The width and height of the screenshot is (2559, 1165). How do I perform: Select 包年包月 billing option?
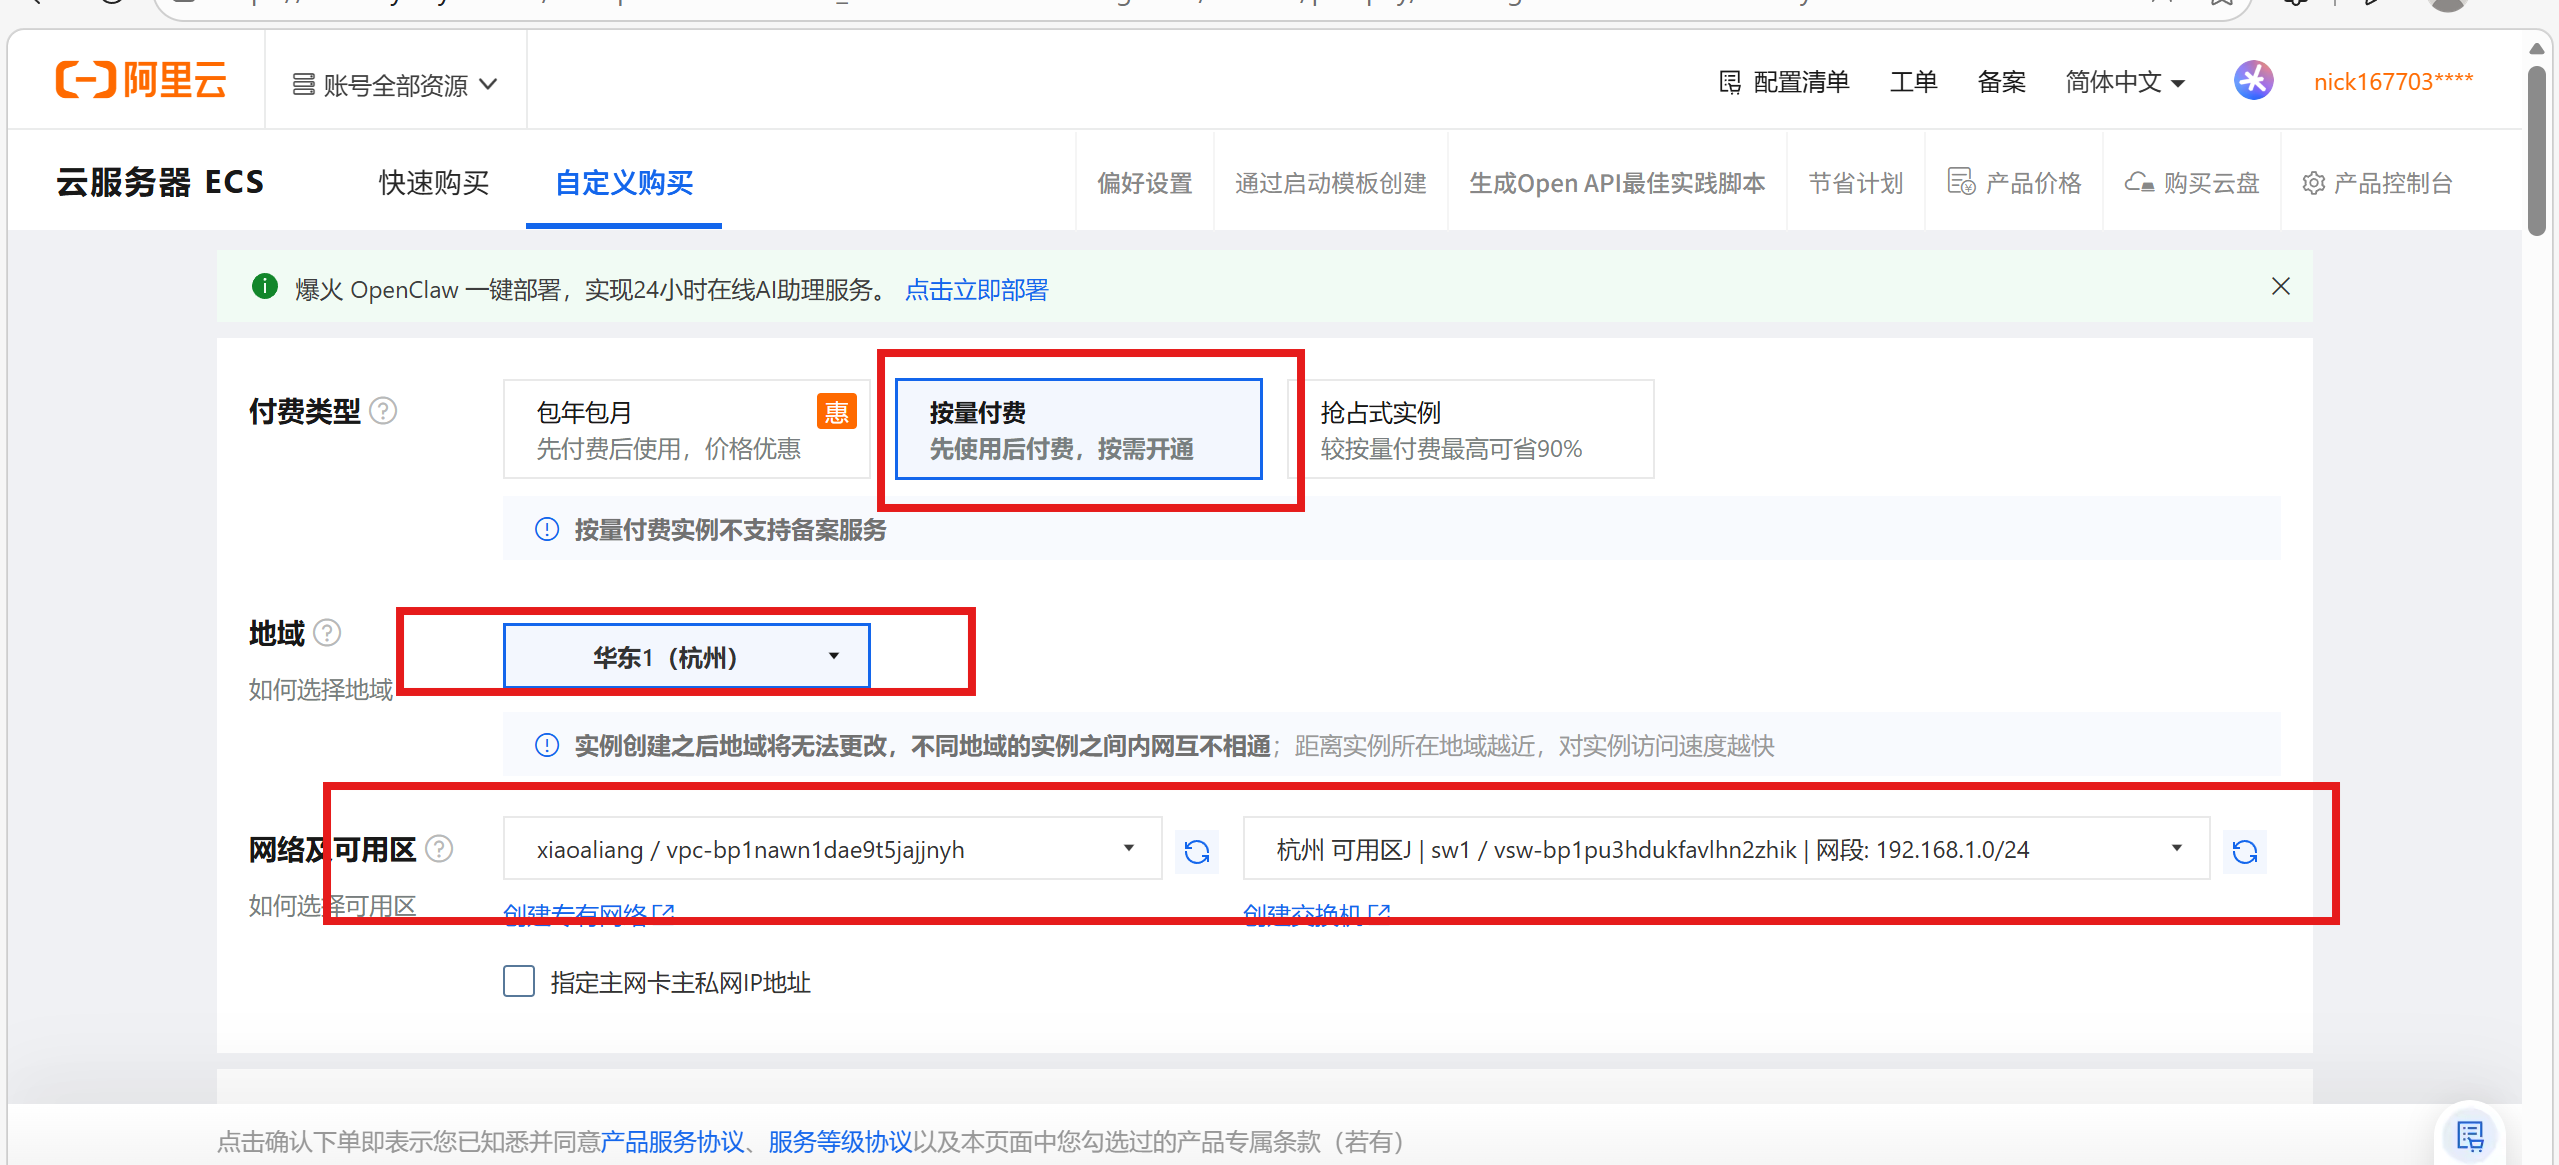click(686, 430)
